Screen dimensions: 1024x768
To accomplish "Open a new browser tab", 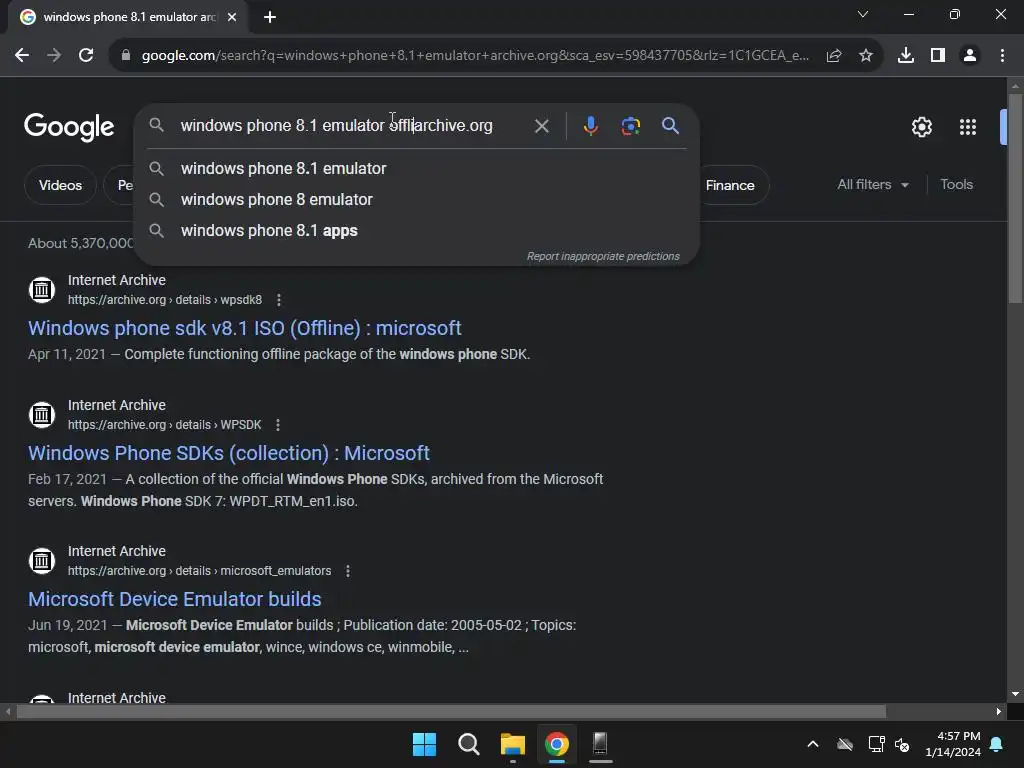I will [x=270, y=18].
